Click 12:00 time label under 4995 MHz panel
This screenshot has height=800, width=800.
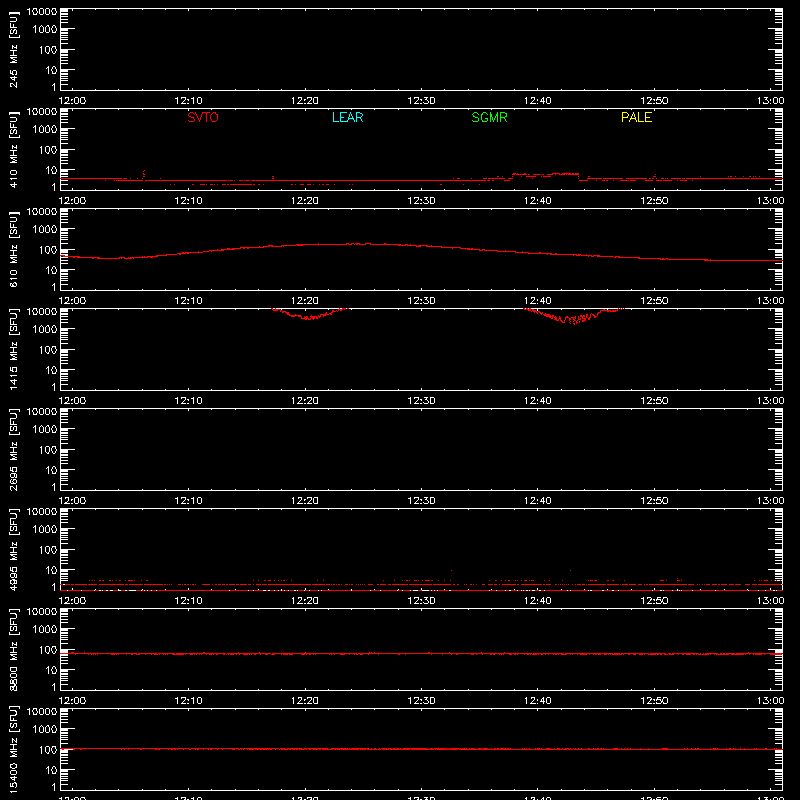click(x=72, y=601)
